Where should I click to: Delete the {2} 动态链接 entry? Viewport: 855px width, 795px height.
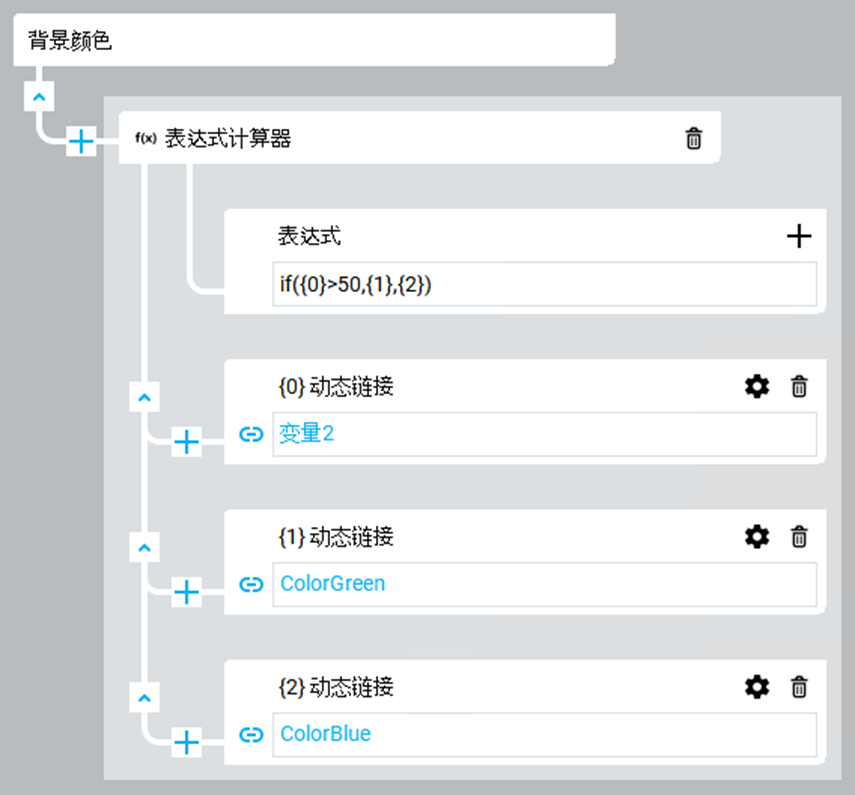(x=799, y=687)
